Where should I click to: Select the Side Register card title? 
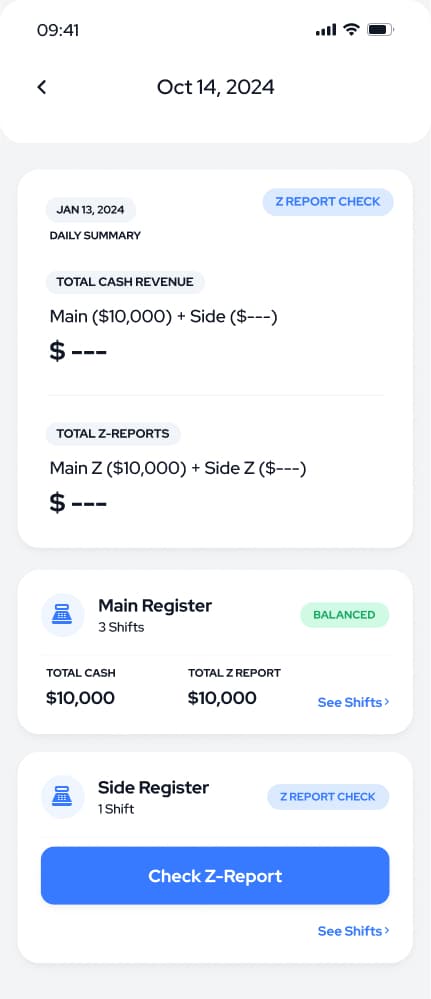154,787
